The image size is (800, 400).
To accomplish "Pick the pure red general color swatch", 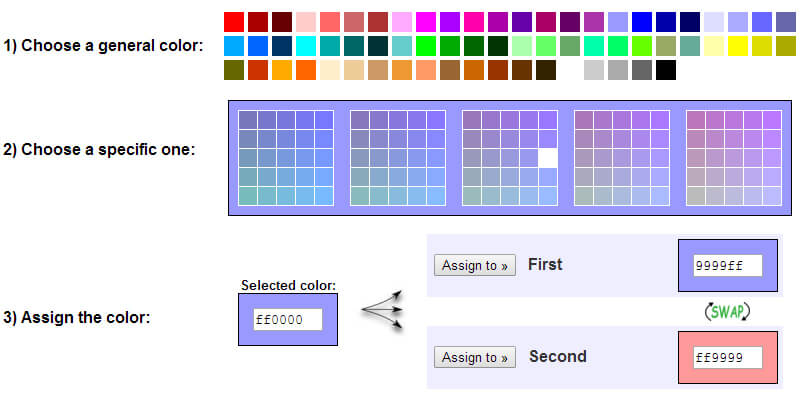I will coord(234,21).
